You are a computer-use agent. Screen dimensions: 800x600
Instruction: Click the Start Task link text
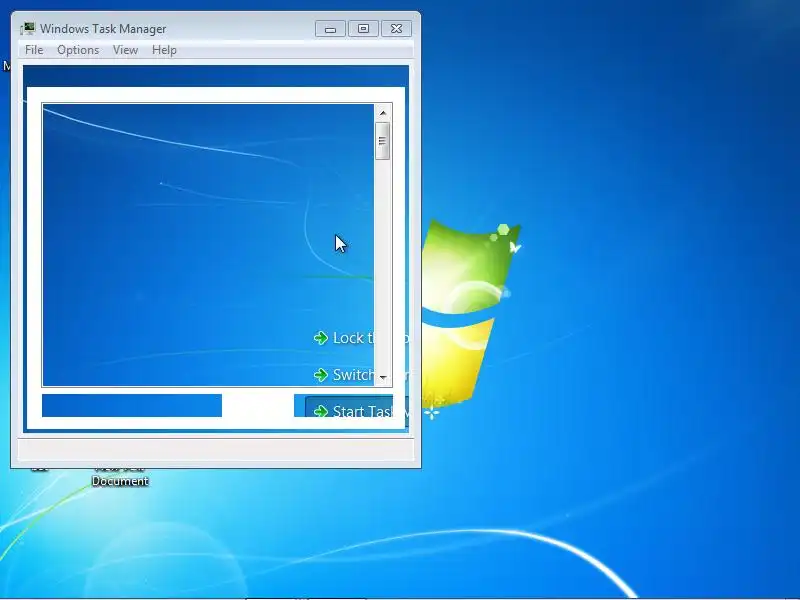(362, 411)
